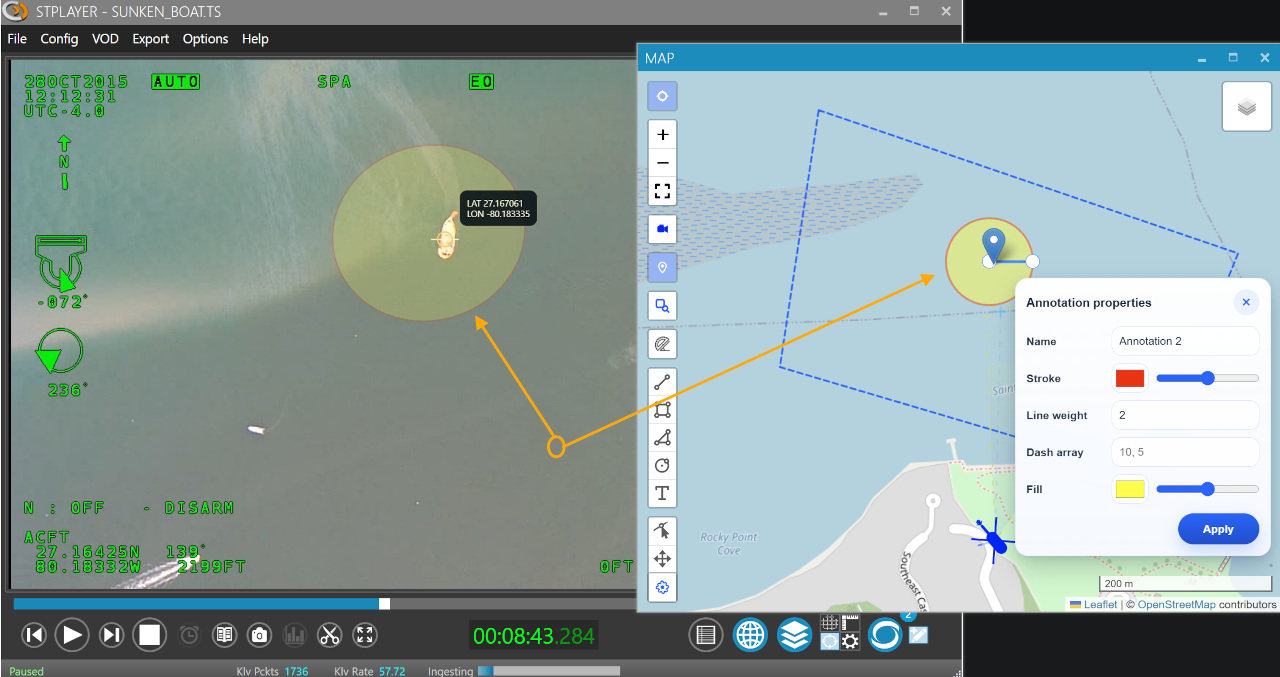Click the grid overlay icon
1280x677 pixels.
[x=829, y=623]
